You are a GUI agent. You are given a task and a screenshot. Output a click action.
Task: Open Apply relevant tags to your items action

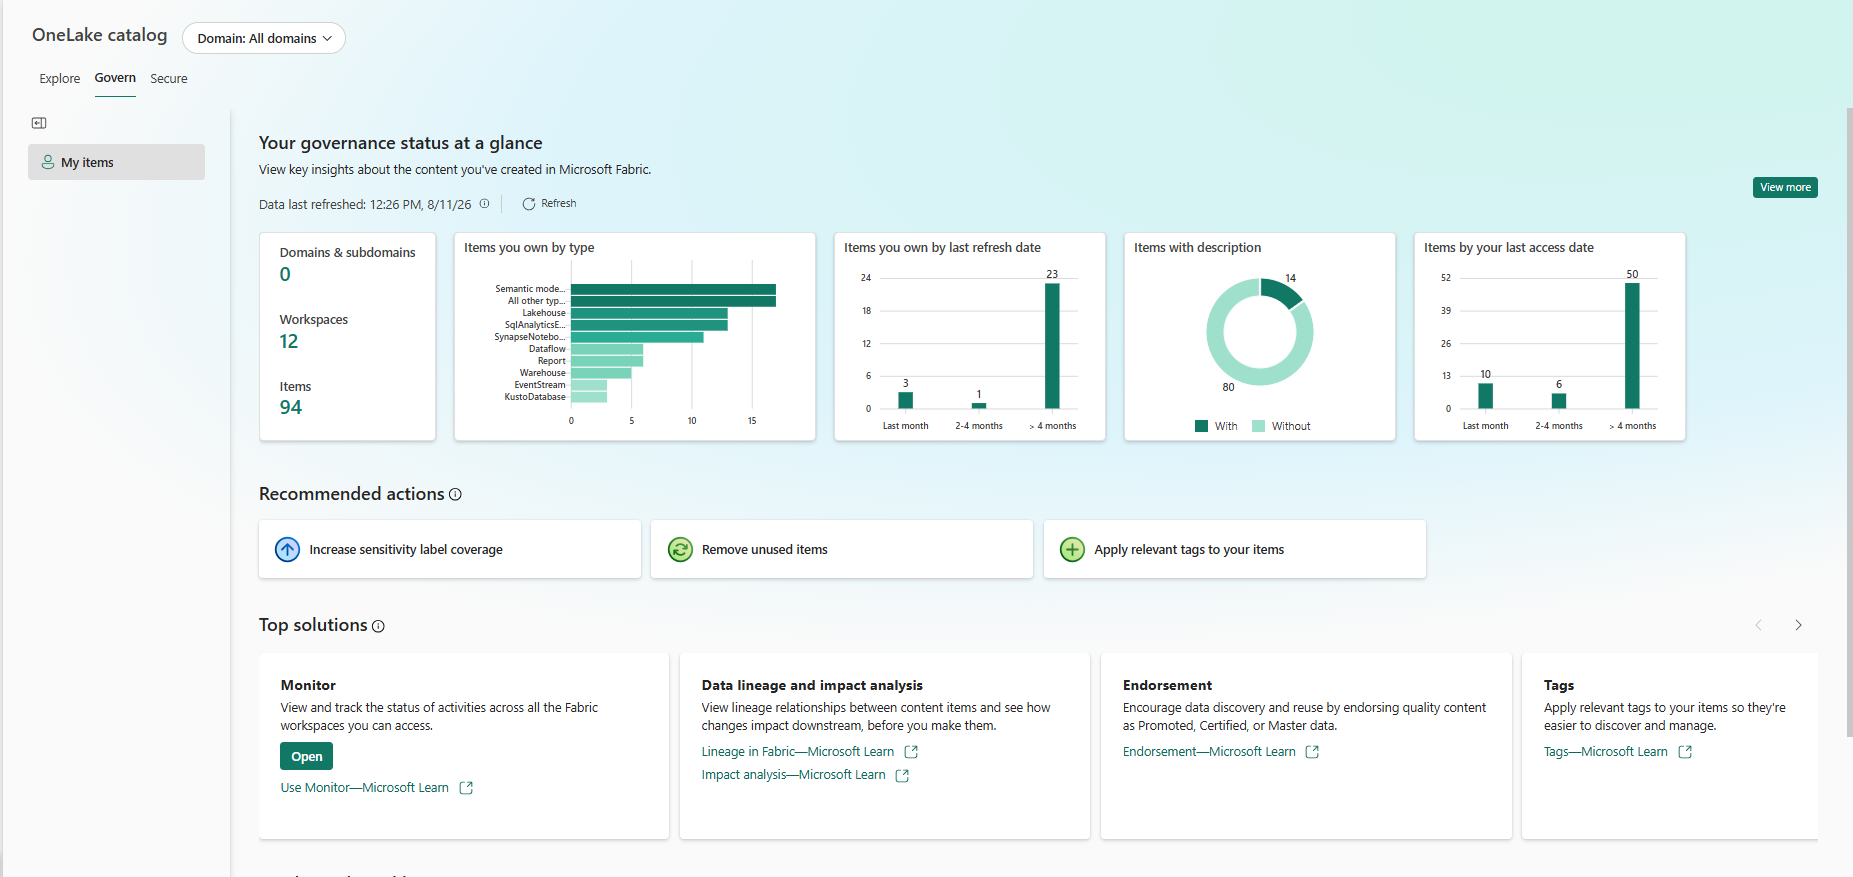pyautogui.click(x=1235, y=549)
